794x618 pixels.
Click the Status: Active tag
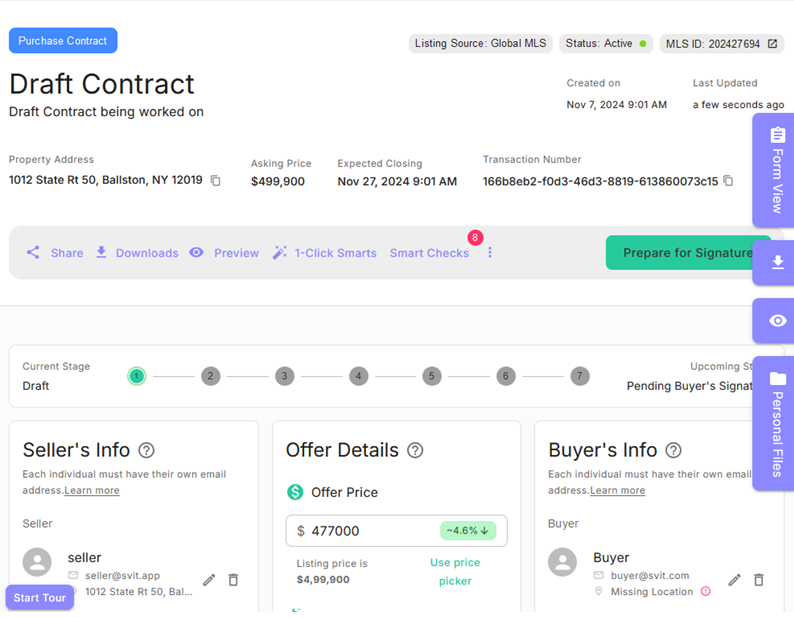[606, 44]
